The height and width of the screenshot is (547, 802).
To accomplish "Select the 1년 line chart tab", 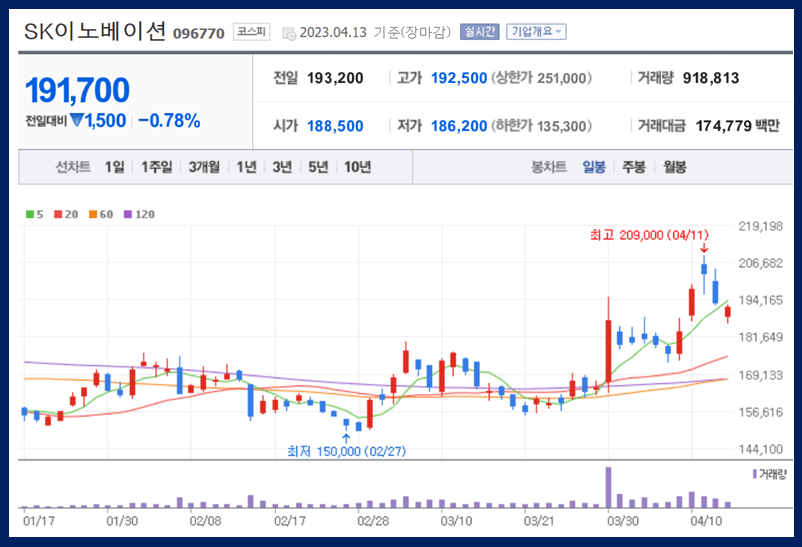I will click(x=247, y=167).
